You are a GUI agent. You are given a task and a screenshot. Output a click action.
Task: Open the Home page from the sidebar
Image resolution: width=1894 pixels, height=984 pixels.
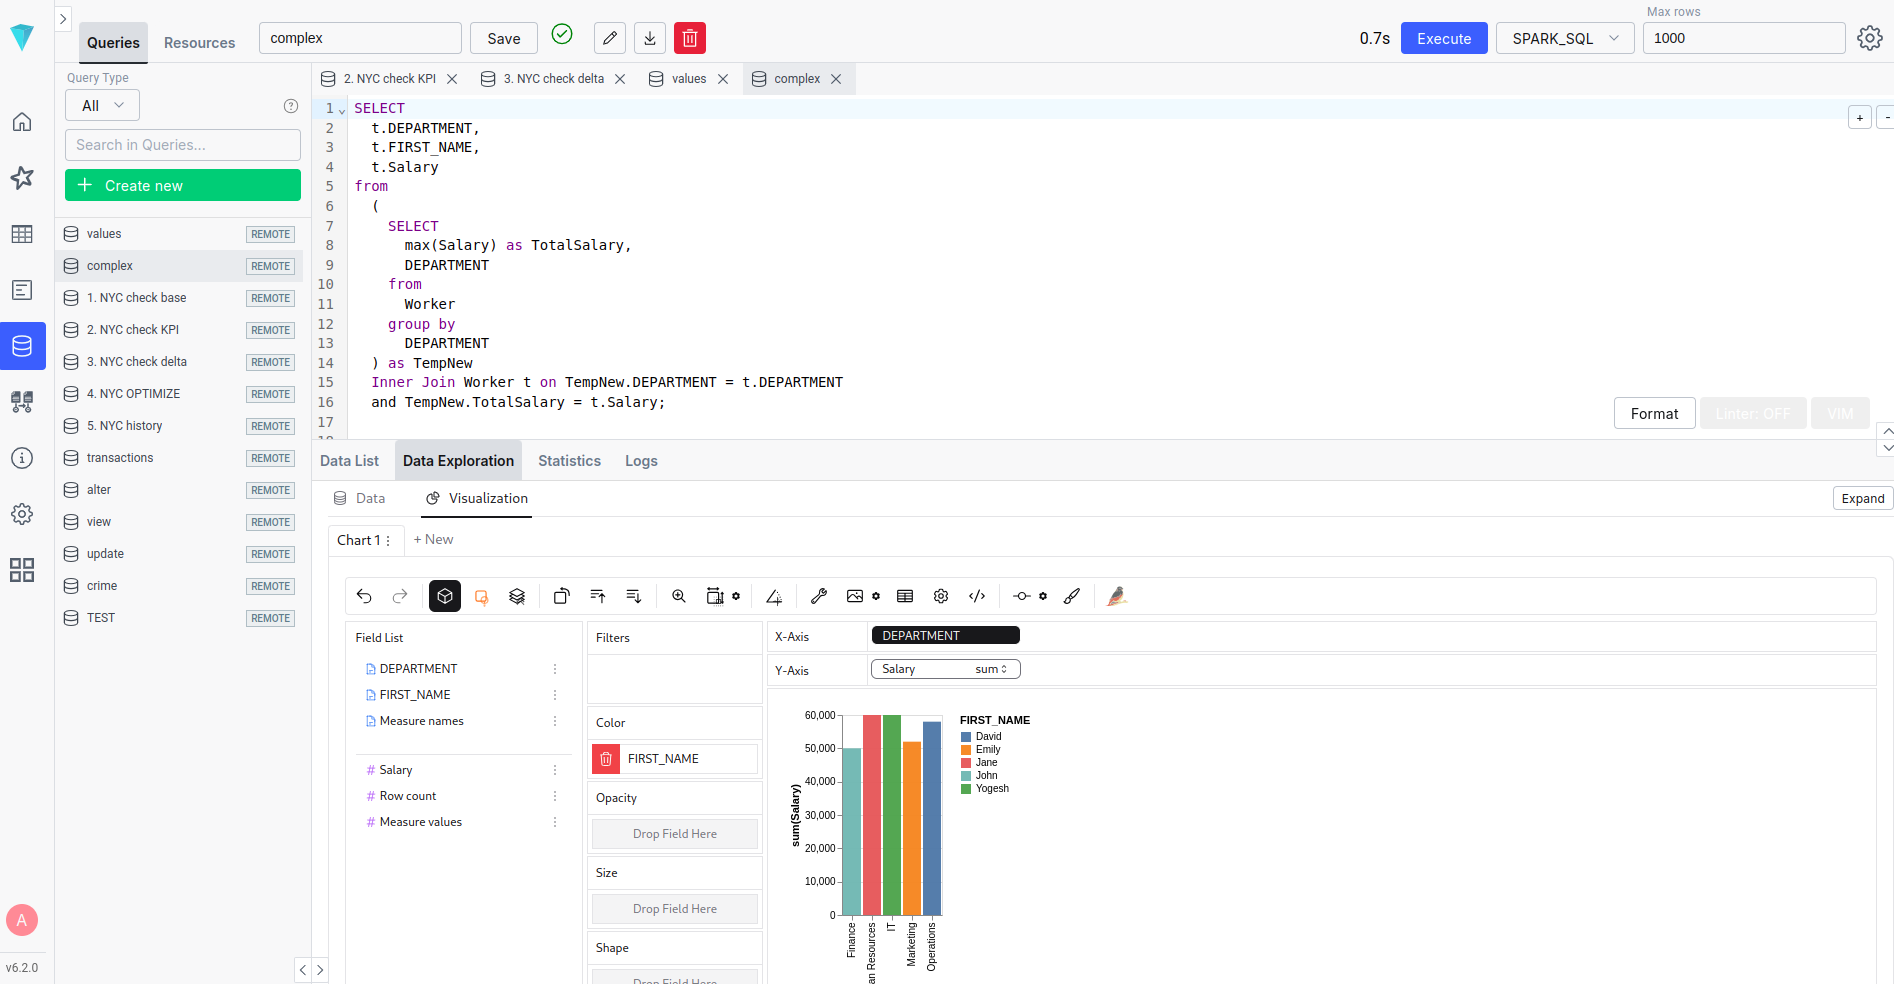pos(22,121)
